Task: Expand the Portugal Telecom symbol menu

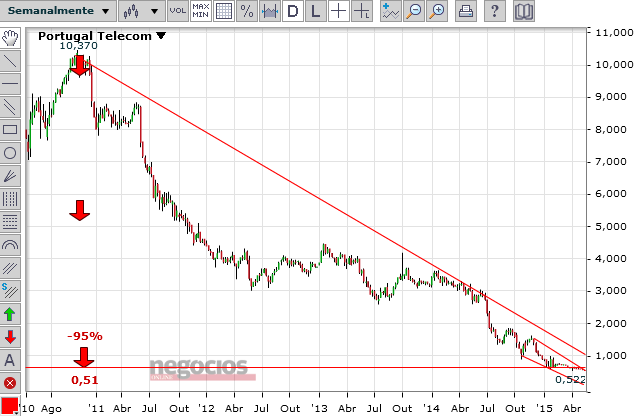Action: [x=161, y=36]
